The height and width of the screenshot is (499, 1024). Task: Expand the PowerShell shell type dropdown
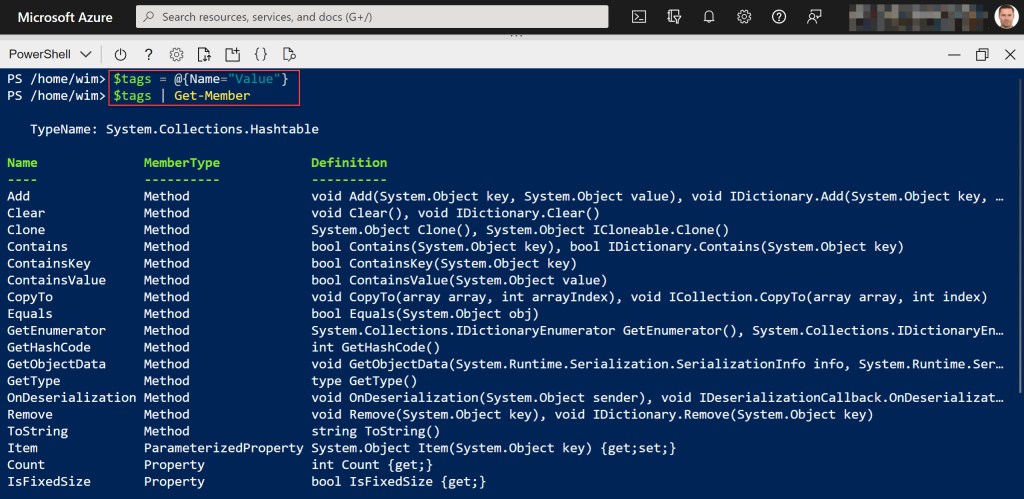coord(50,54)
